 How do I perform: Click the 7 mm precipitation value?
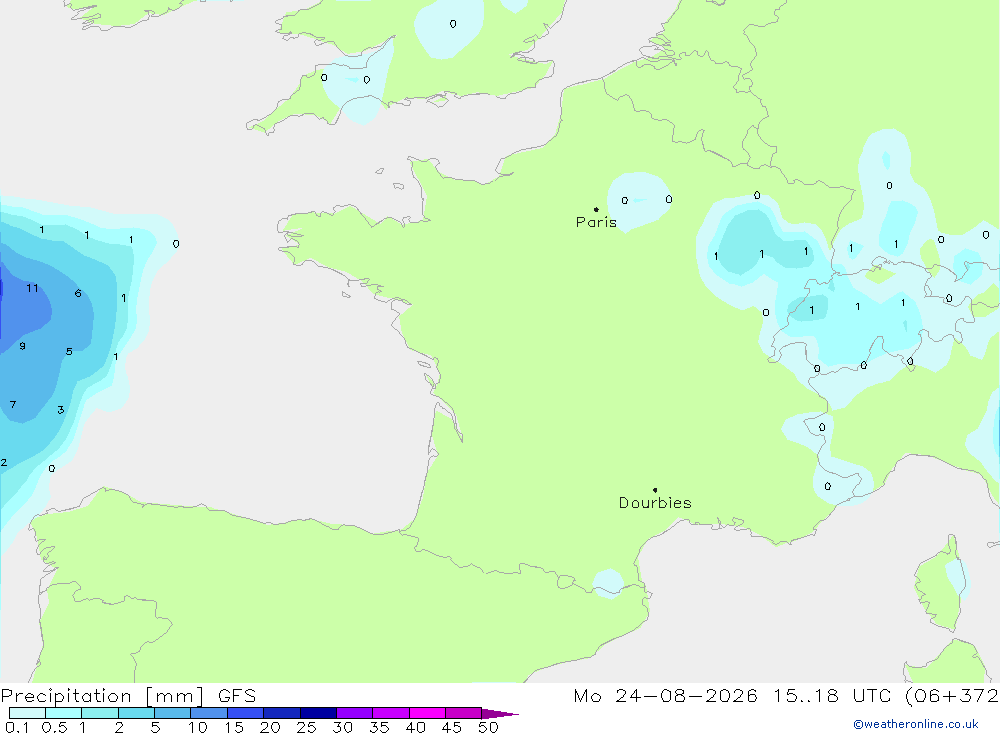click(x=13, y=404)
